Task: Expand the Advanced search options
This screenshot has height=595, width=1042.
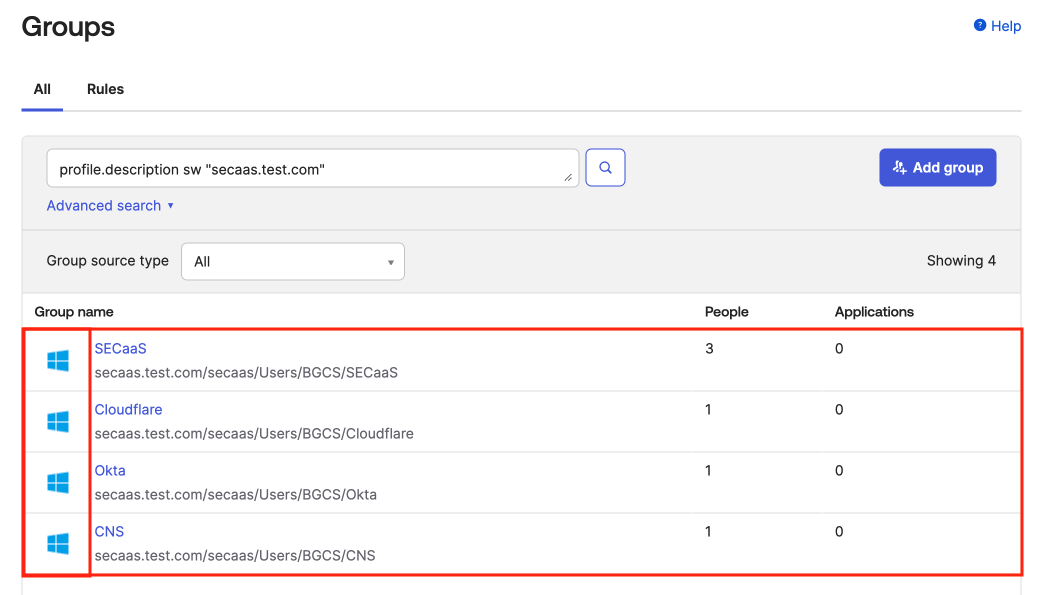Action: (110, 206)
